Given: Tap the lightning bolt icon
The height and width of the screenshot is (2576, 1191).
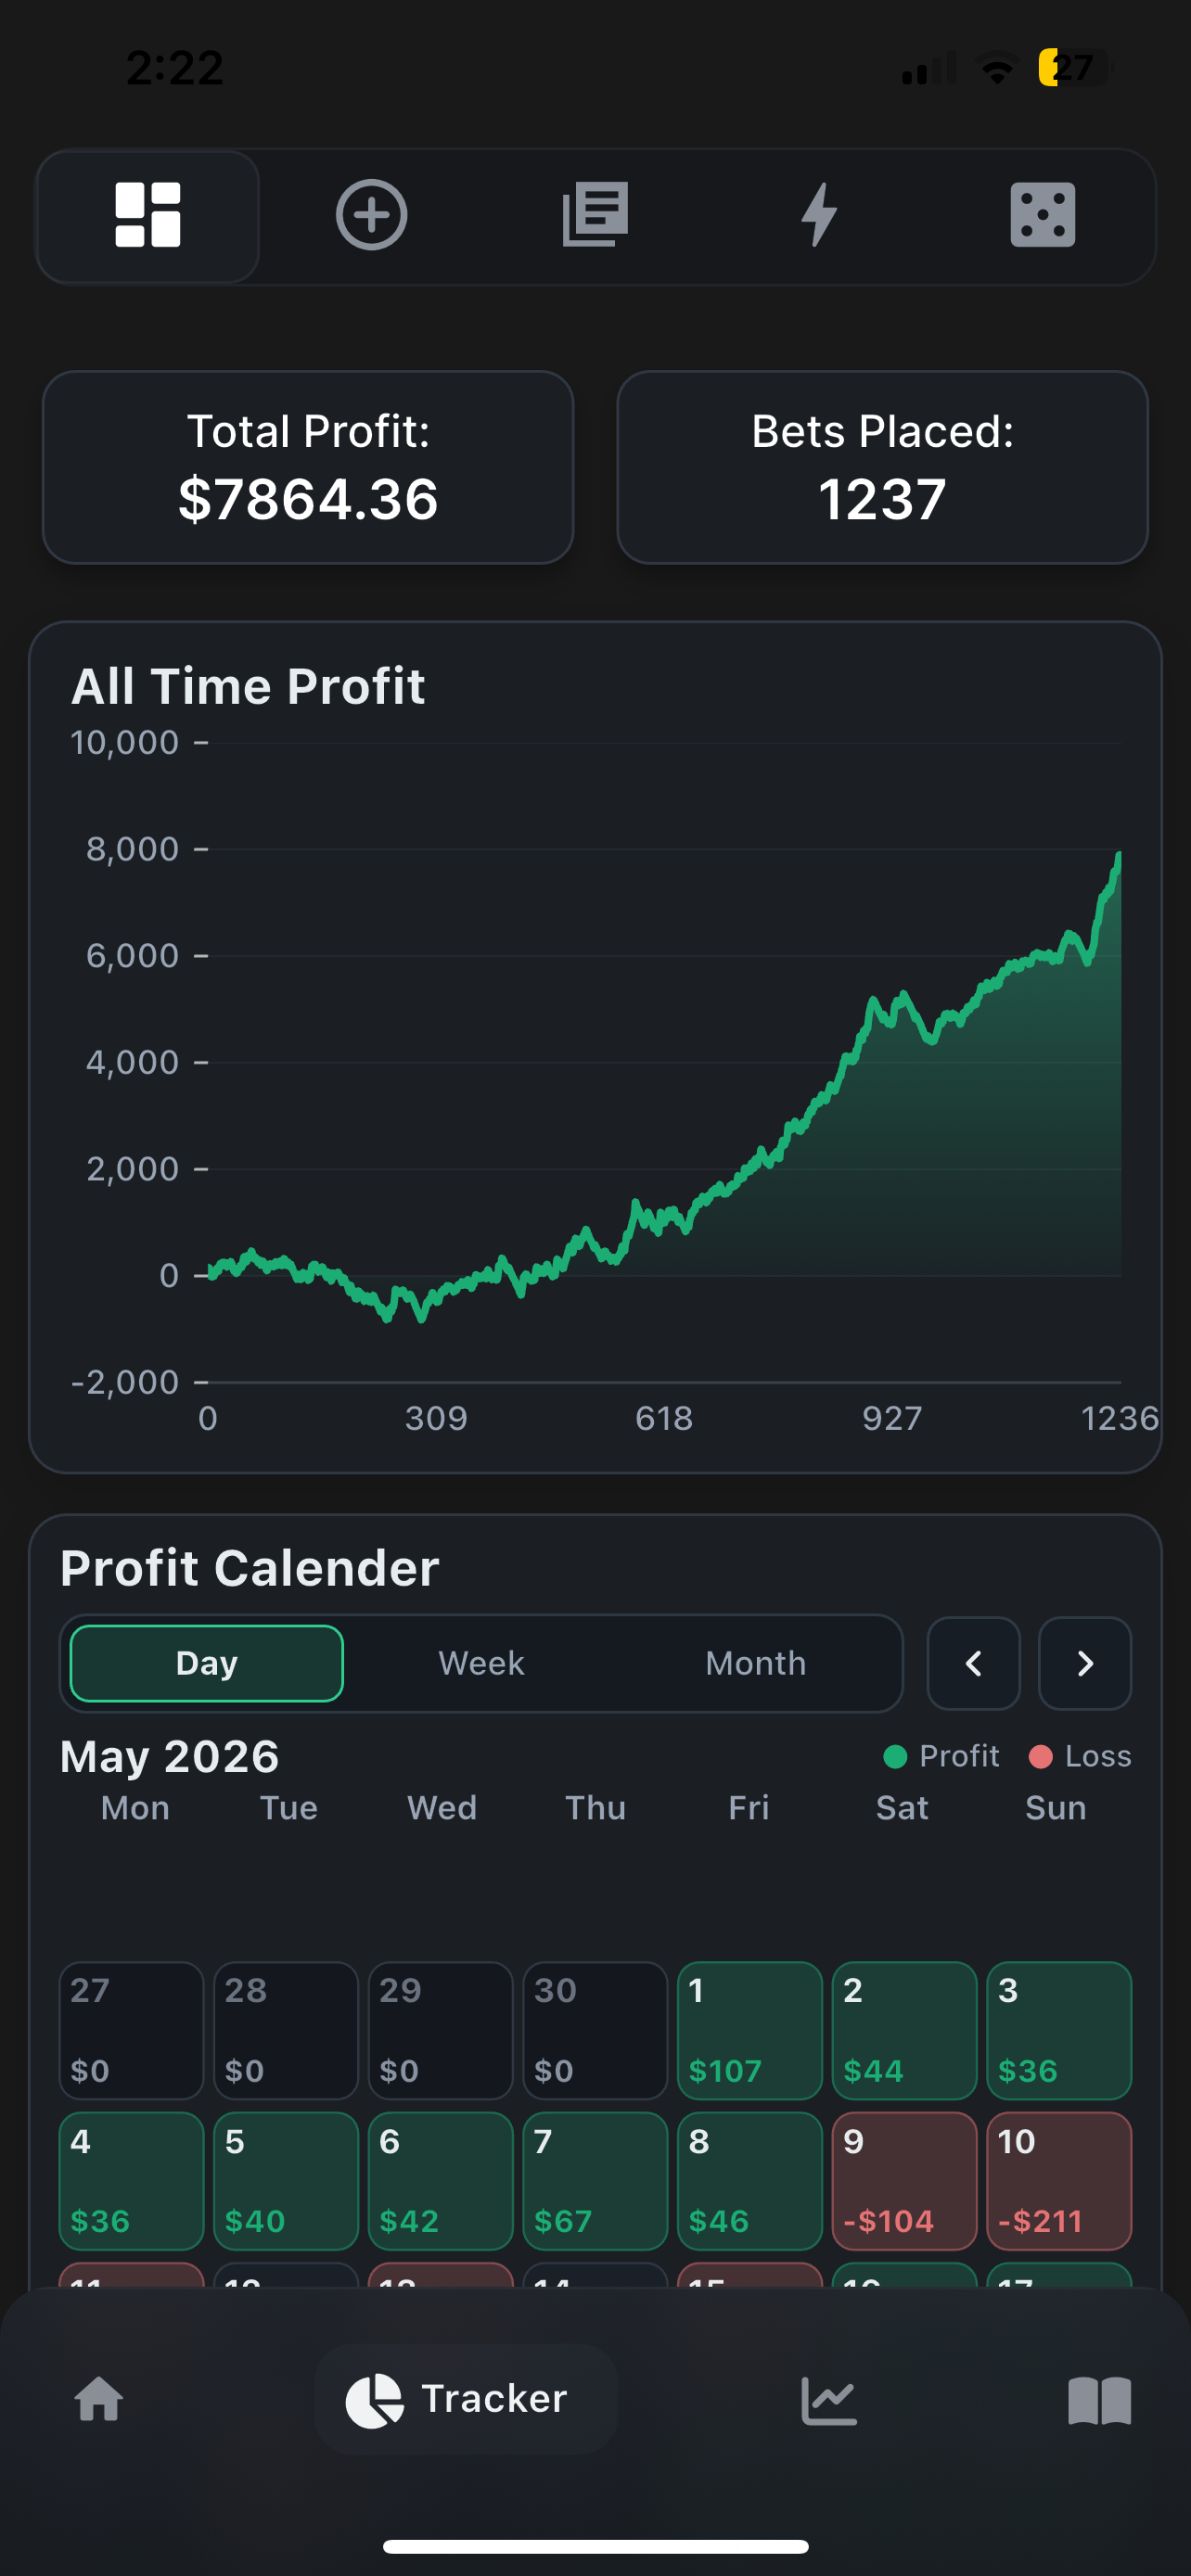Looking at the screenshot, I should tap(819, 214).
